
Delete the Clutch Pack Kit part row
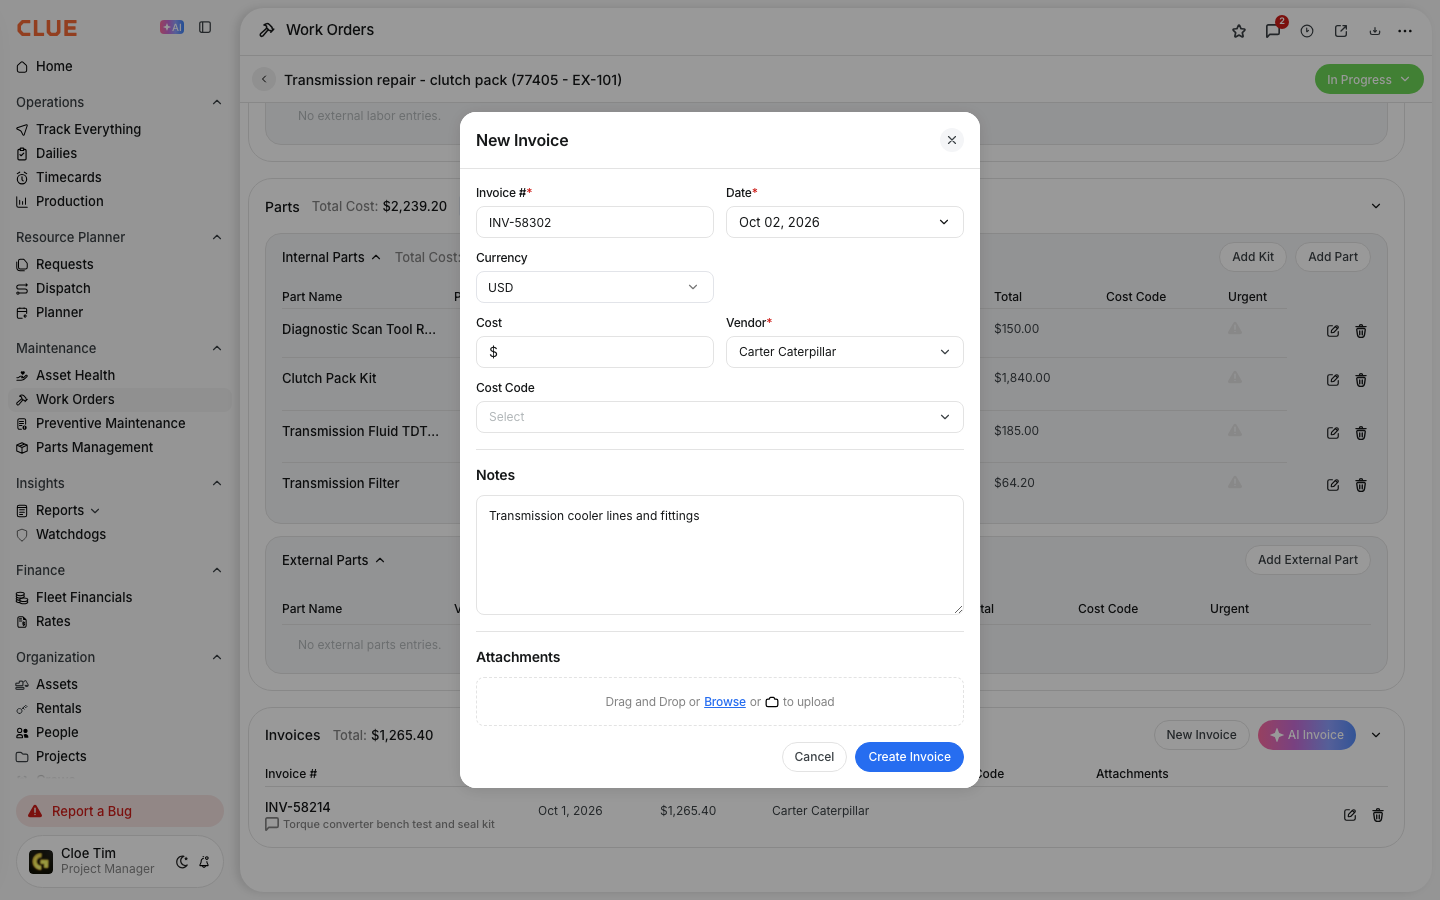[1361, 380]
